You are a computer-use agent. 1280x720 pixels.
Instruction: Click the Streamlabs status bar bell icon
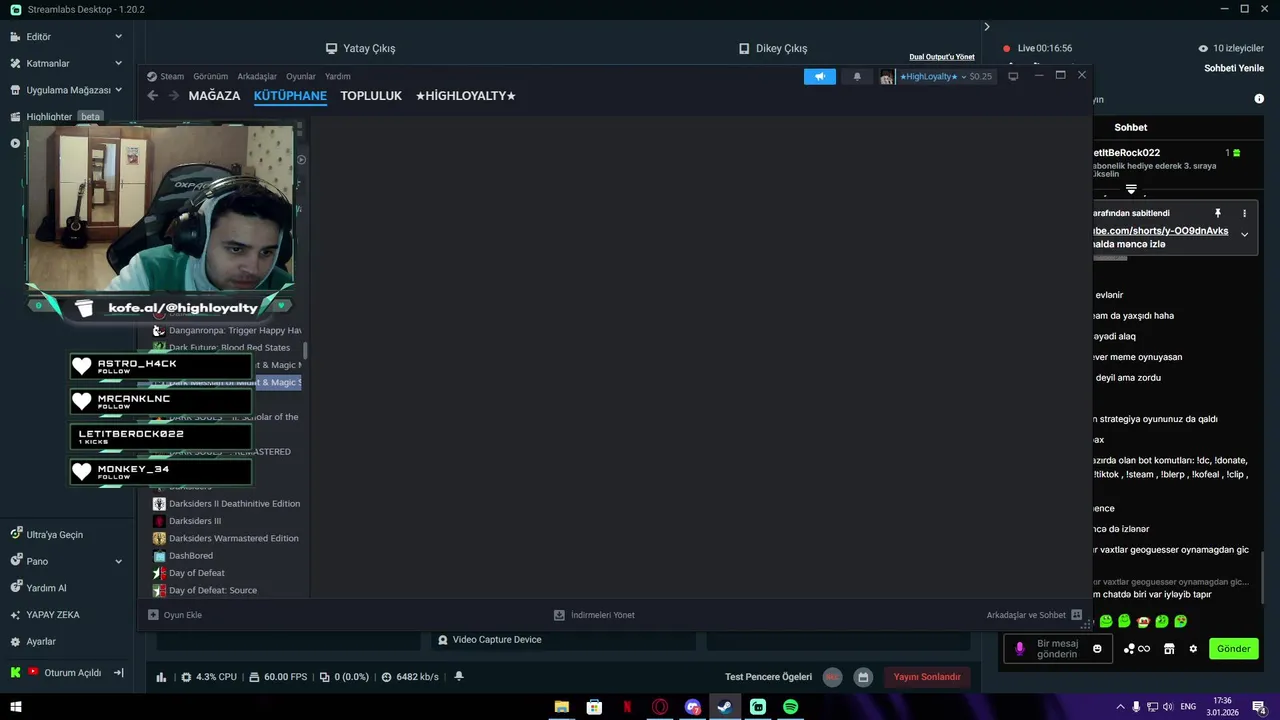[459, 677]
